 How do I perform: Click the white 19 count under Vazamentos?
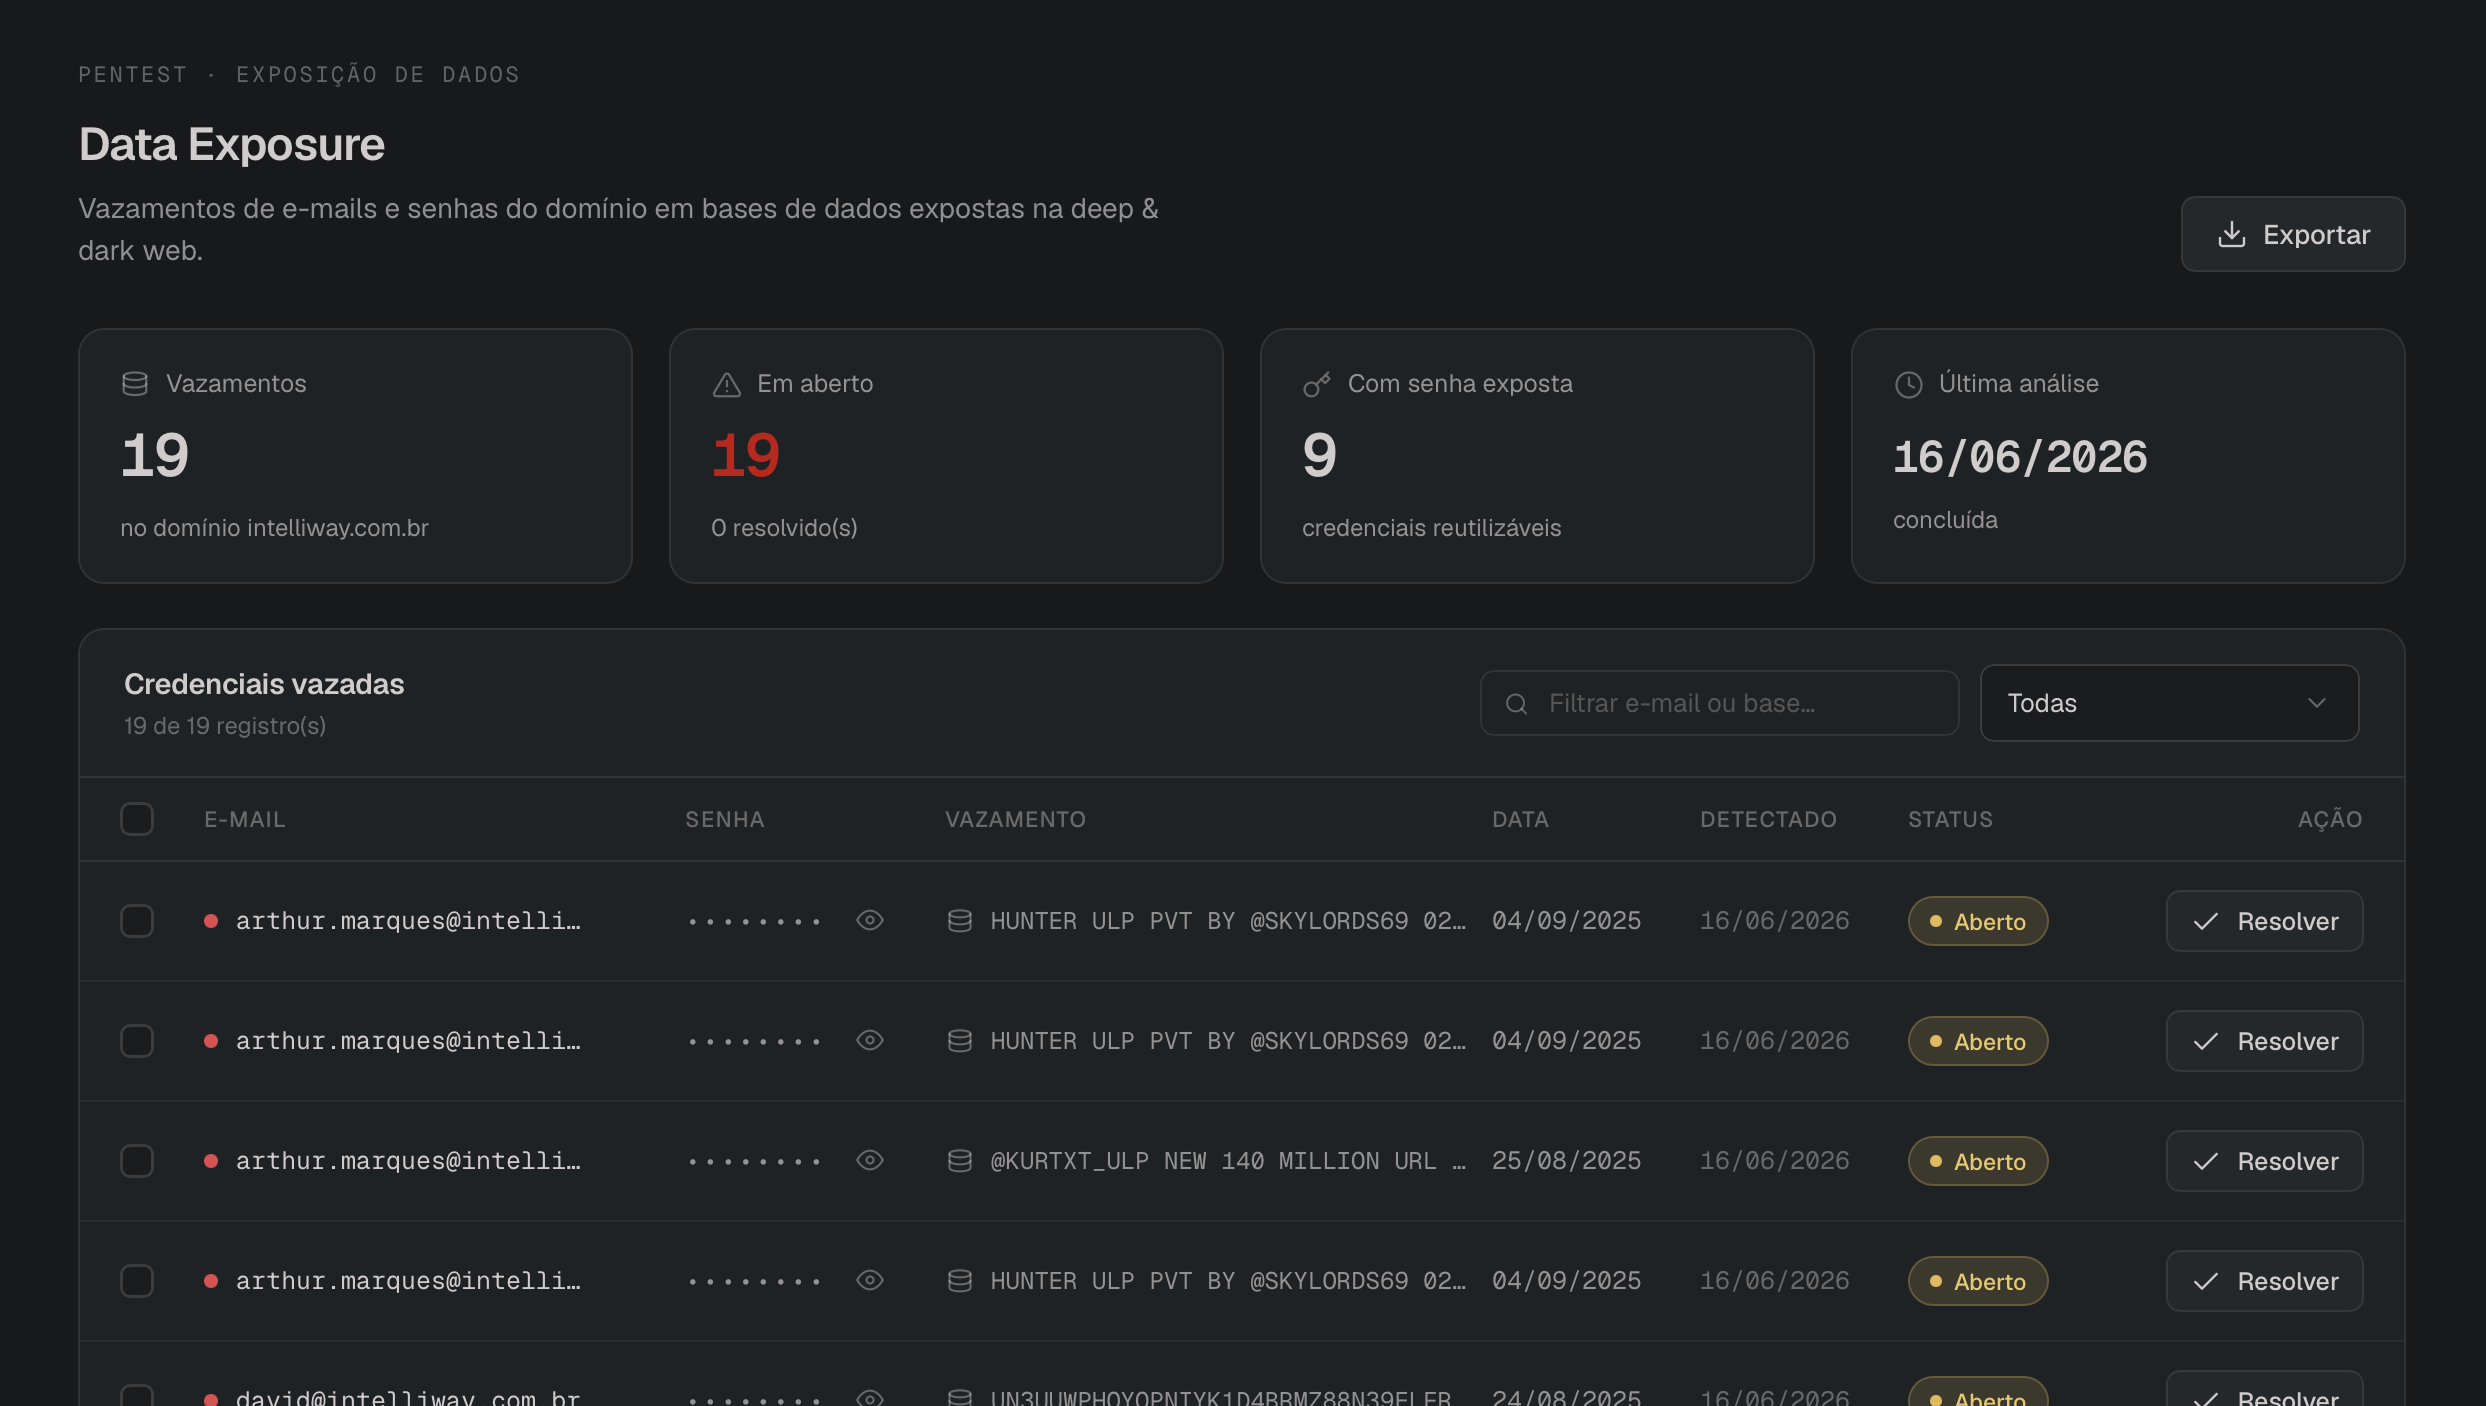pos(155,456)
